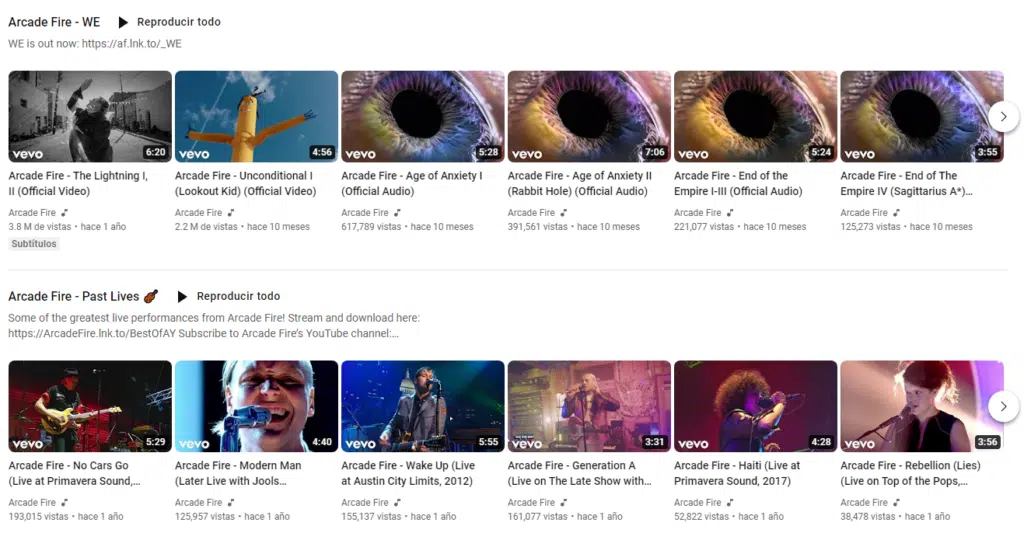Image resolution: width=1024 pixels, height=533 pixels.
Task: Click music note icon under Modern Man
Action: click(x=231, y=503)
